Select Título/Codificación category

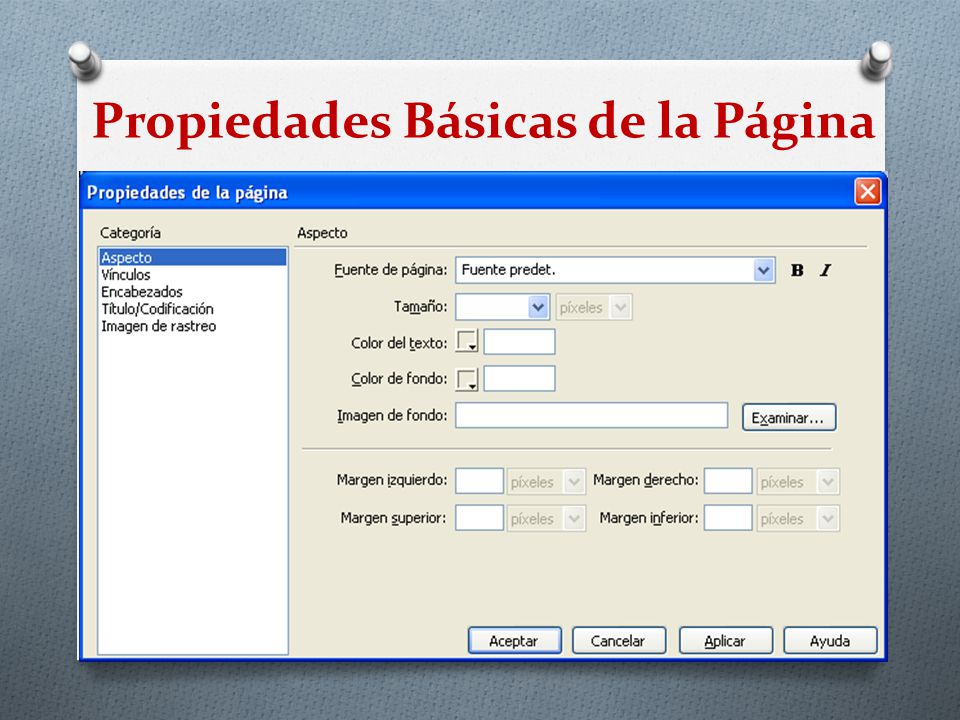[x=192, y=309]
